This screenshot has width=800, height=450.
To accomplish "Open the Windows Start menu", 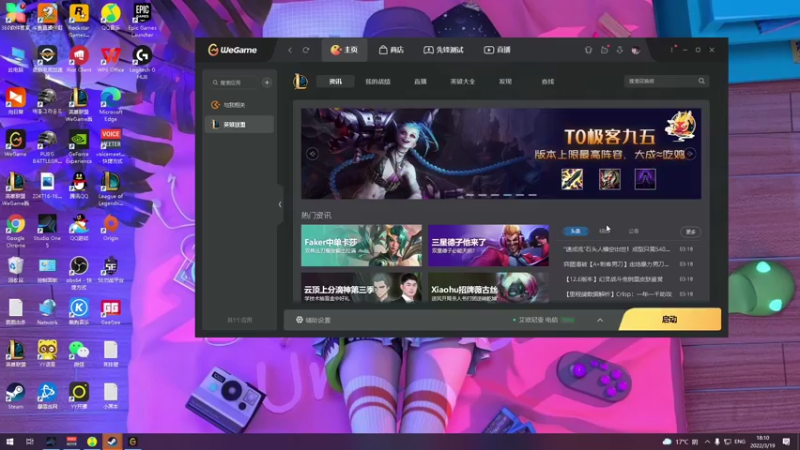I will tap(10, 441).
